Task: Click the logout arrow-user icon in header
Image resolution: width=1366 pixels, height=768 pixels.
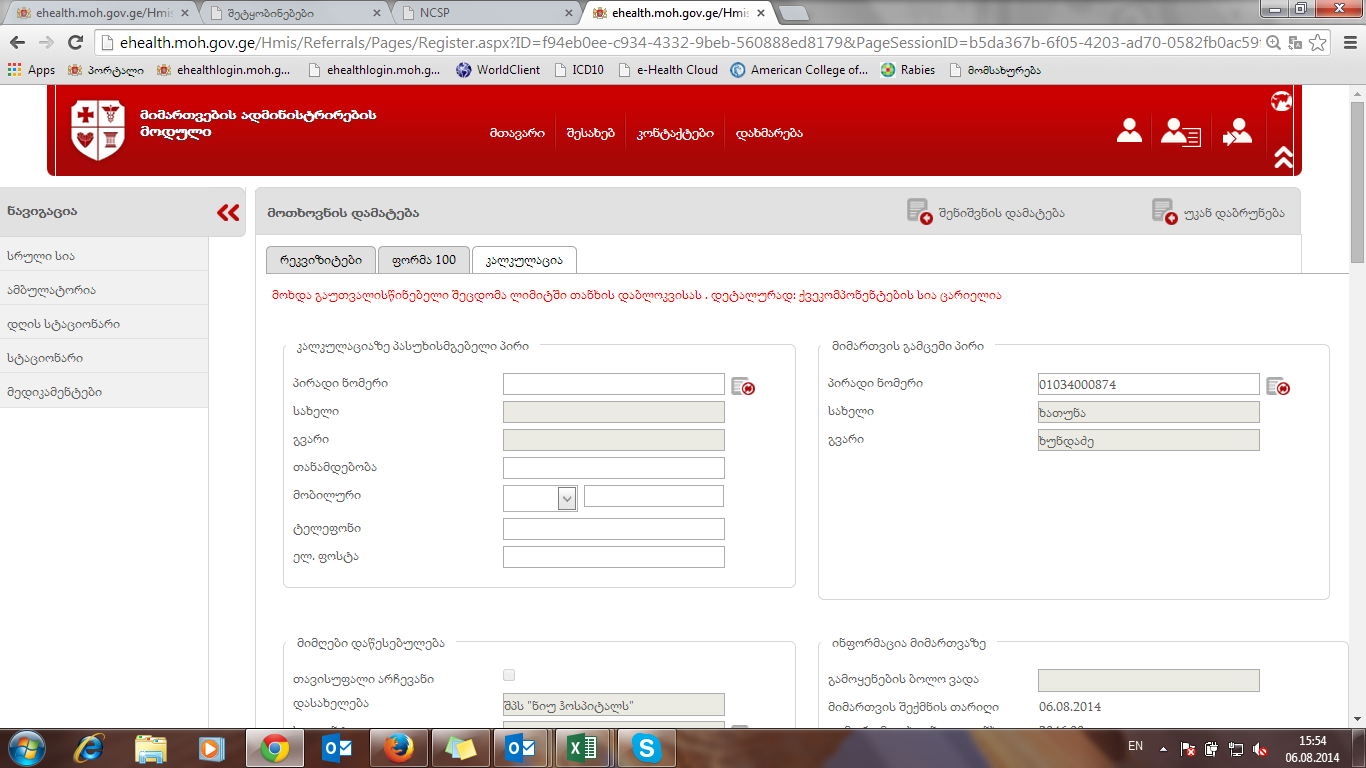Action: click(x=1237, y=132)
